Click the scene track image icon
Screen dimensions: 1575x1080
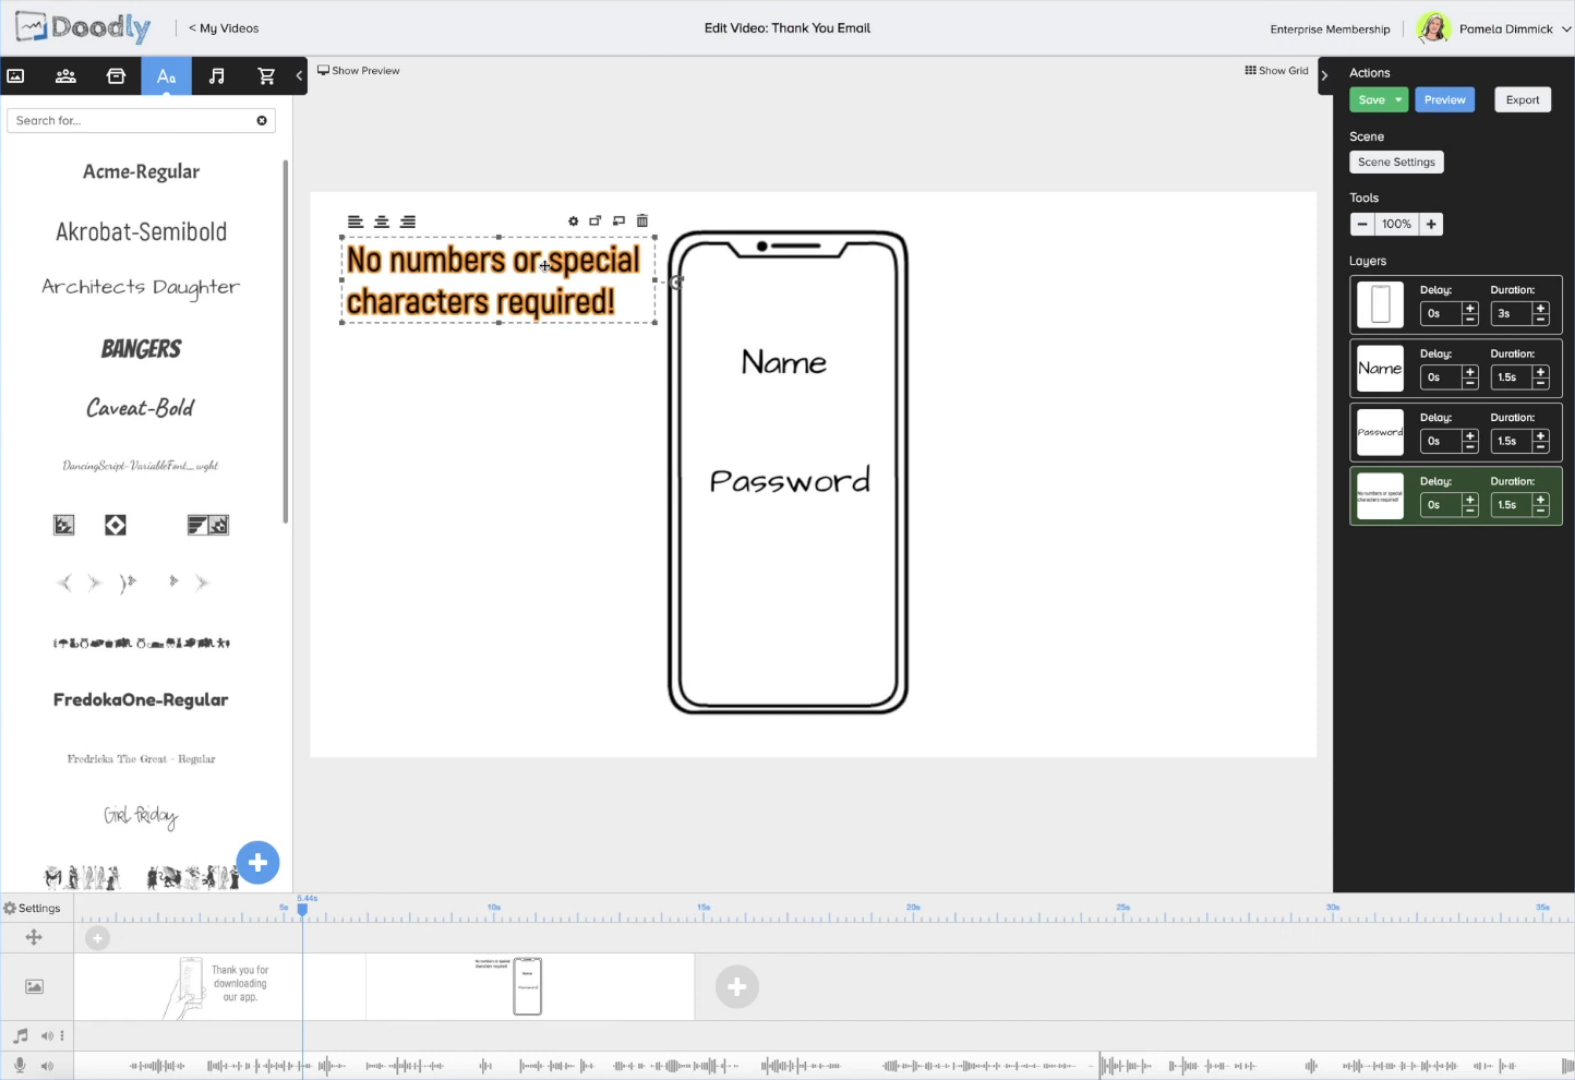(34, 987)
